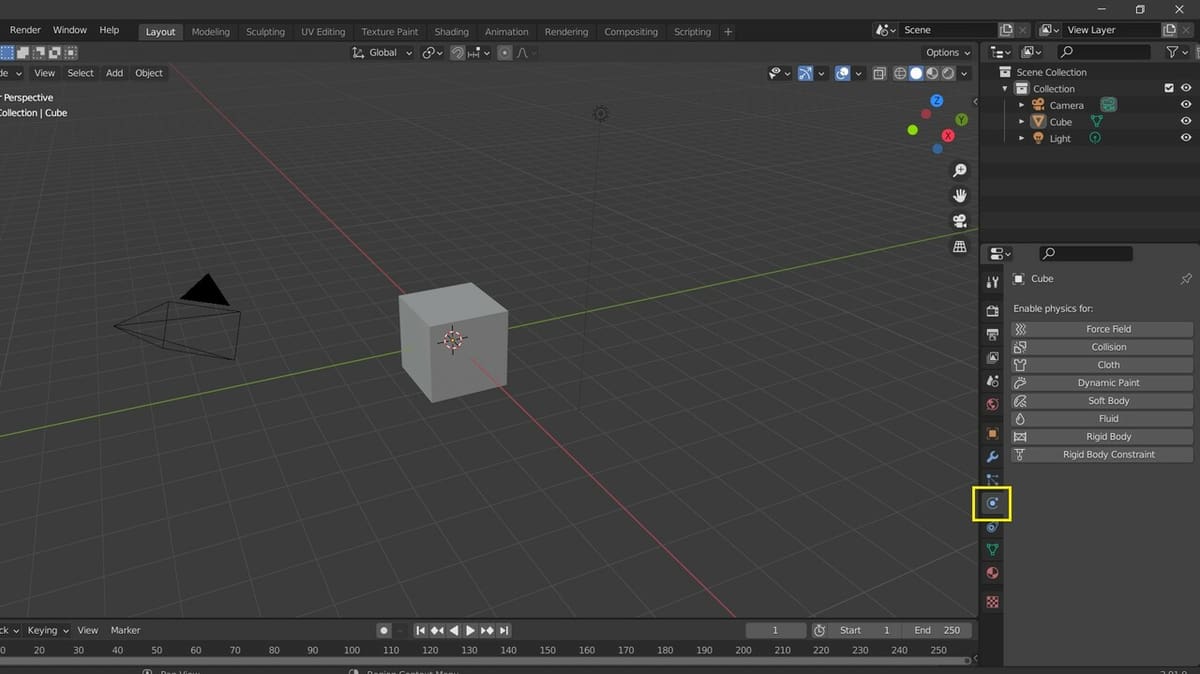Image resolution: width=1200 pixels, height=674 pixels.
Task: Click the Z axis navigation gizmo bubble
Action: (937, 101)
